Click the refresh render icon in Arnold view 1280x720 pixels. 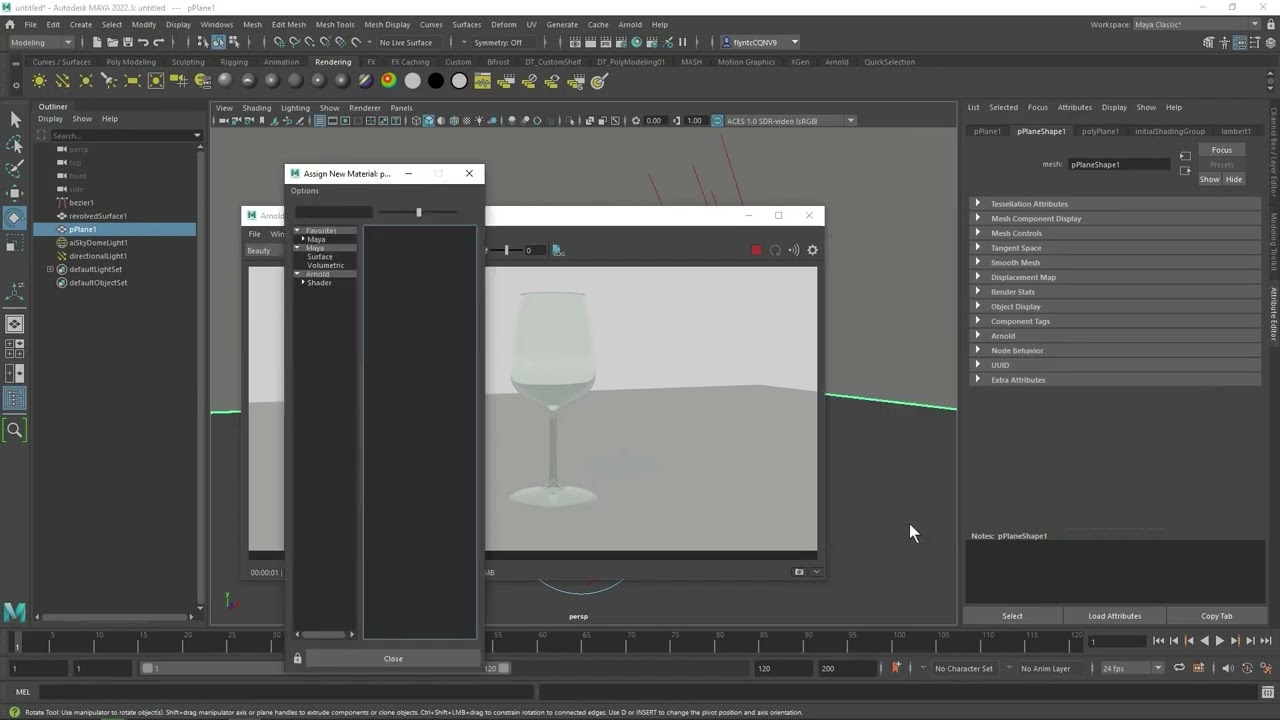point(775,250)
